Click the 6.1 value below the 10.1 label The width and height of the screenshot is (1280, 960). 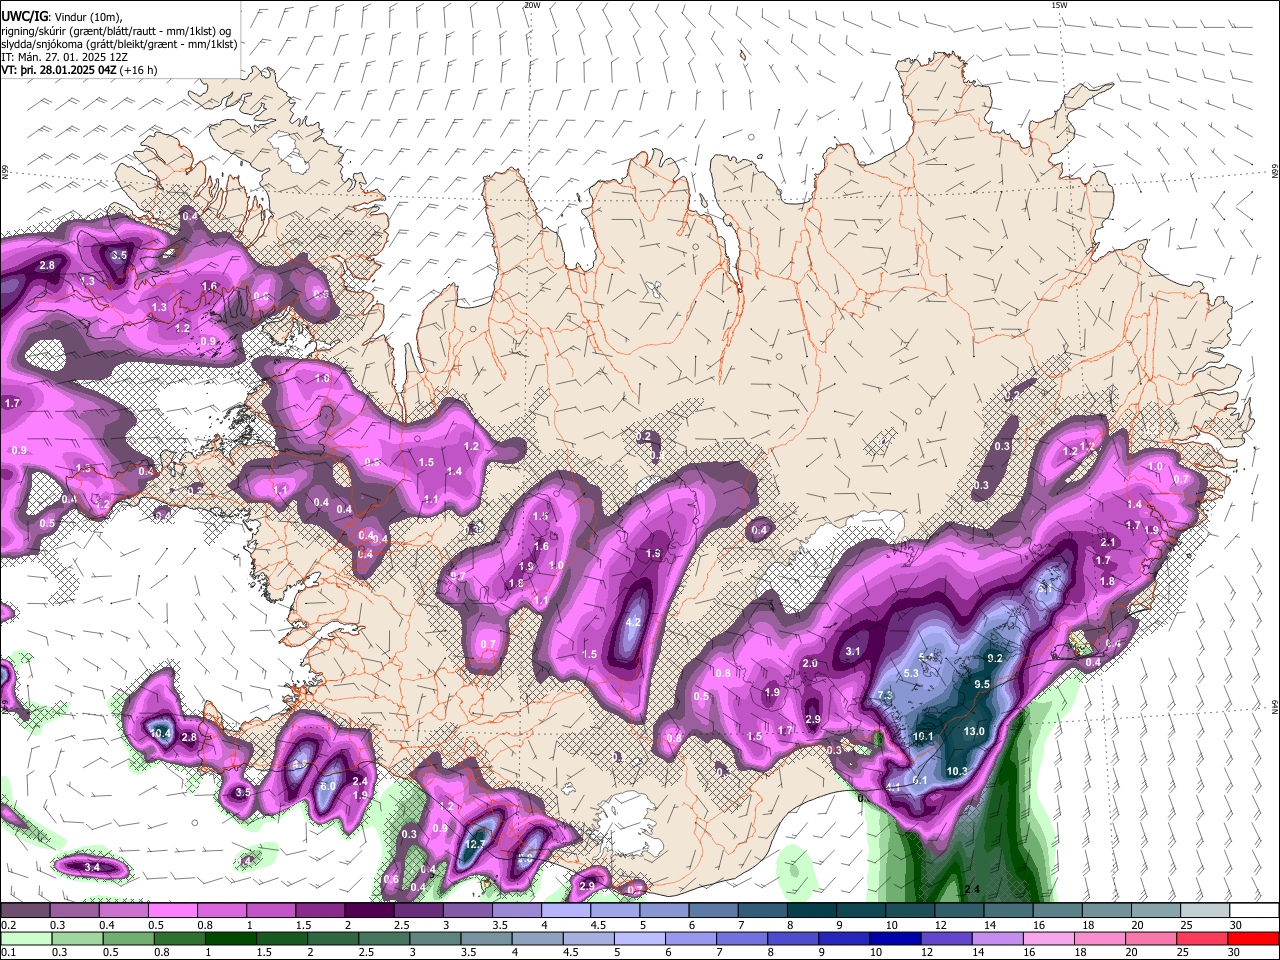pos(920,780)
